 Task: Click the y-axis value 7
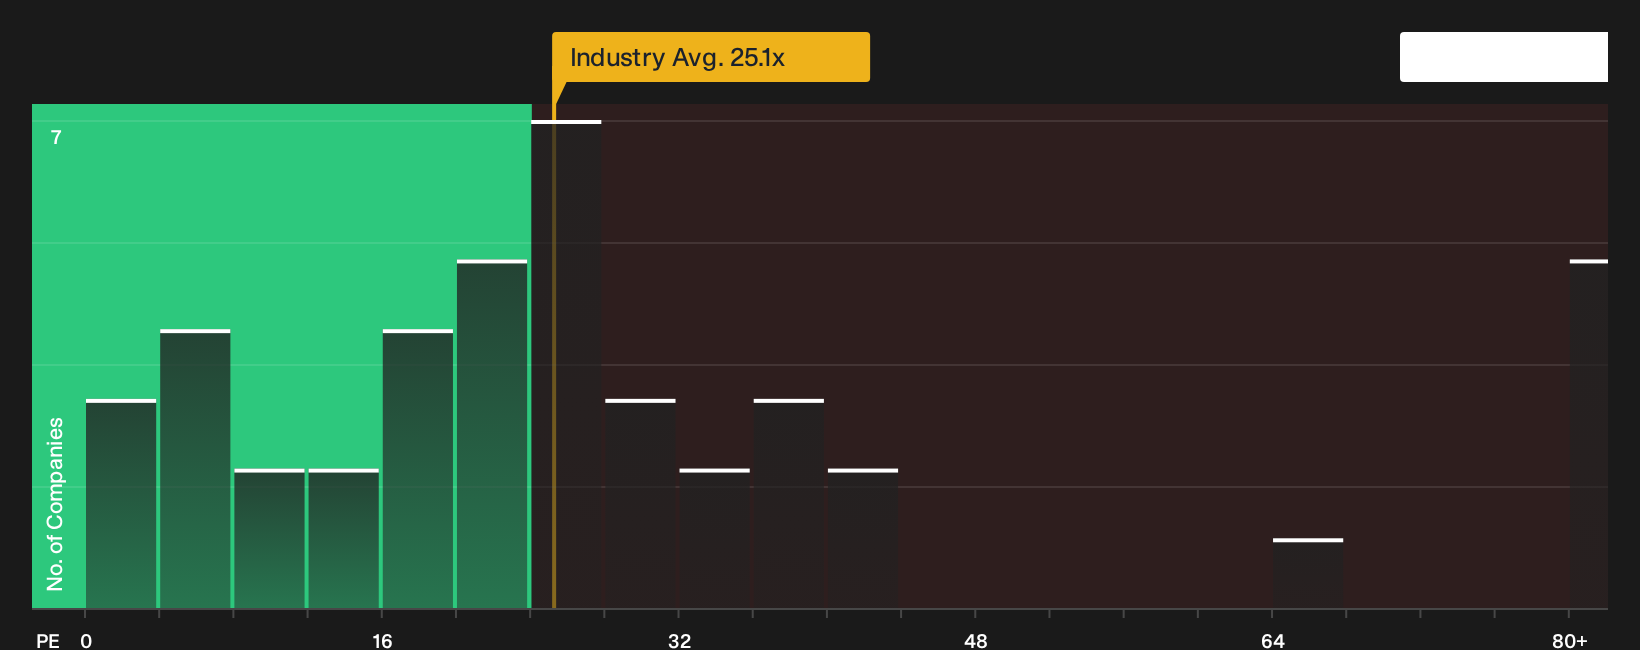(x=56, y=137)
